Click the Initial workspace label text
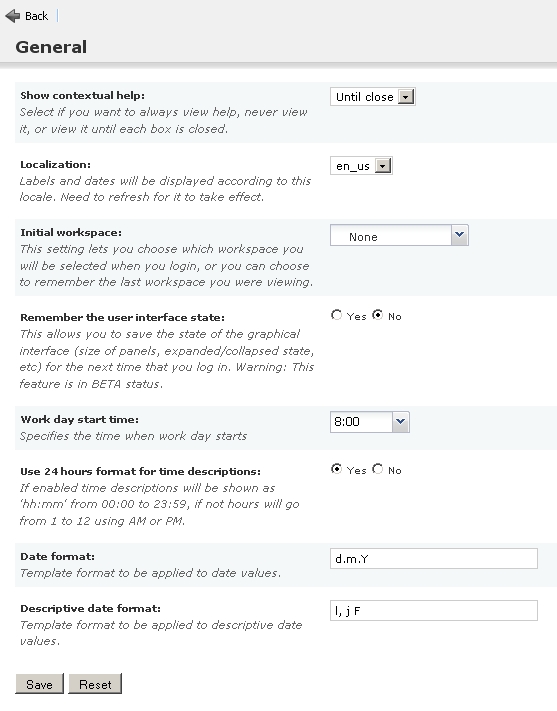This screenshot has height=711, width=557. pos(71,233)
